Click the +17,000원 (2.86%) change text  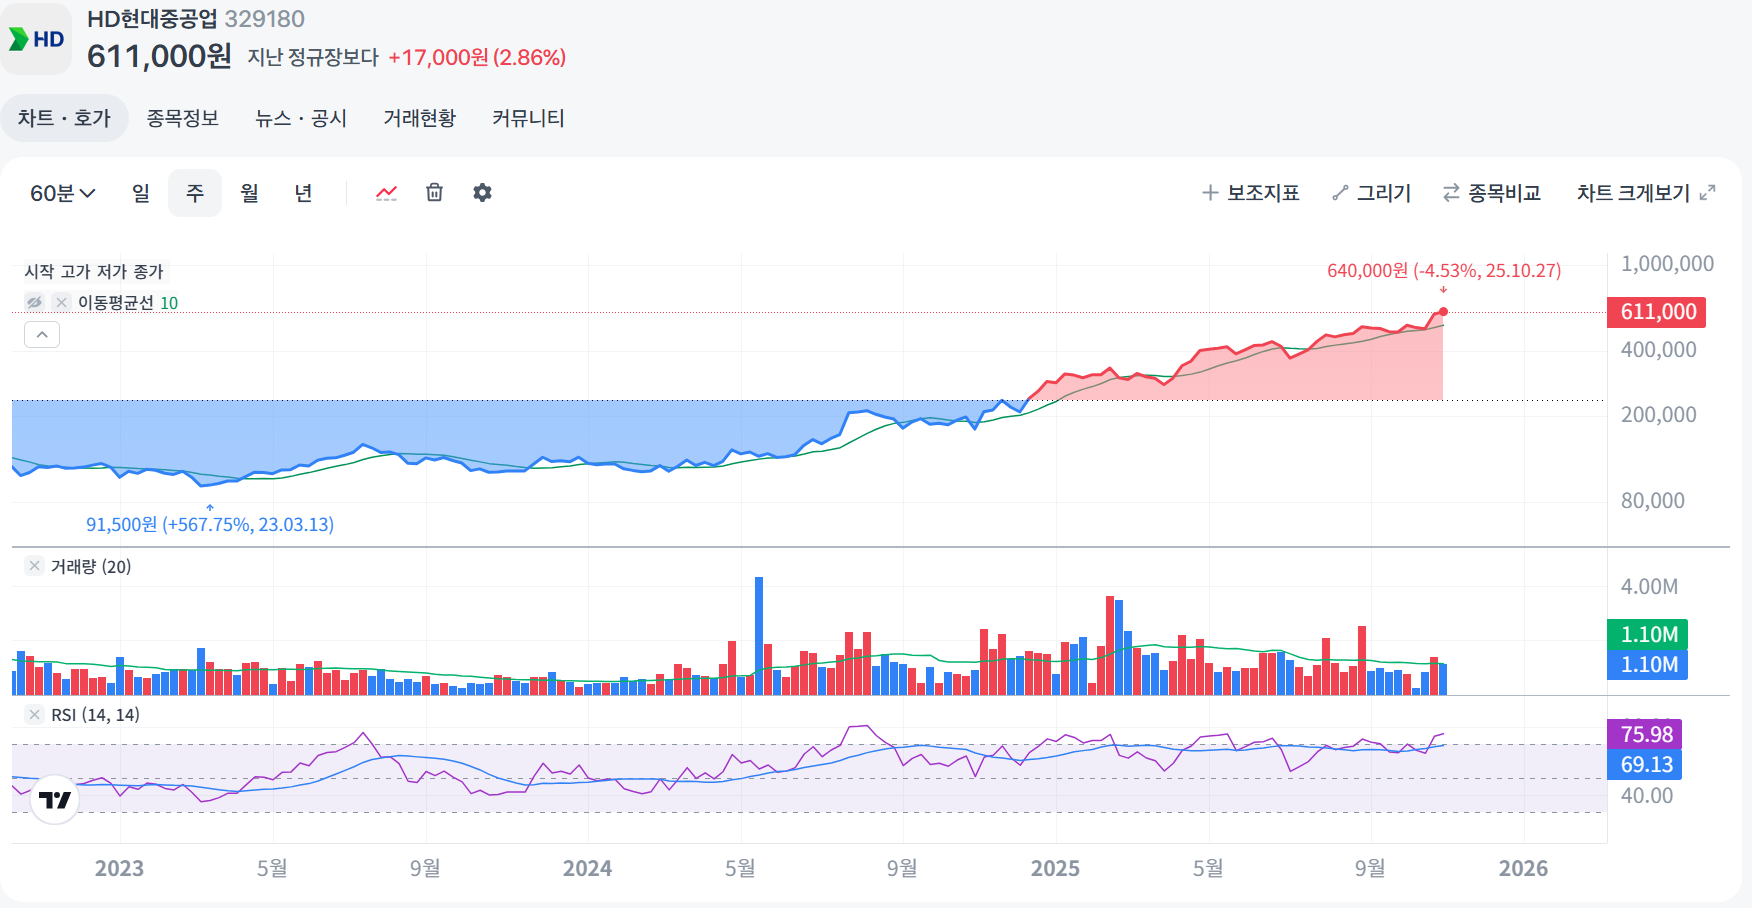click(x=477, y=57)
